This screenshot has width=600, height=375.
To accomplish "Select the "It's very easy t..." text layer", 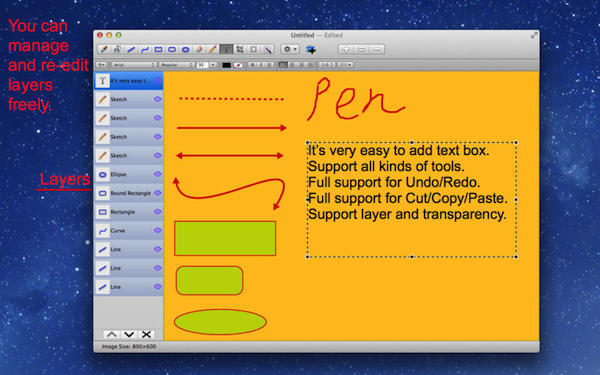I will pyautogui.click(x=129, y=81).
